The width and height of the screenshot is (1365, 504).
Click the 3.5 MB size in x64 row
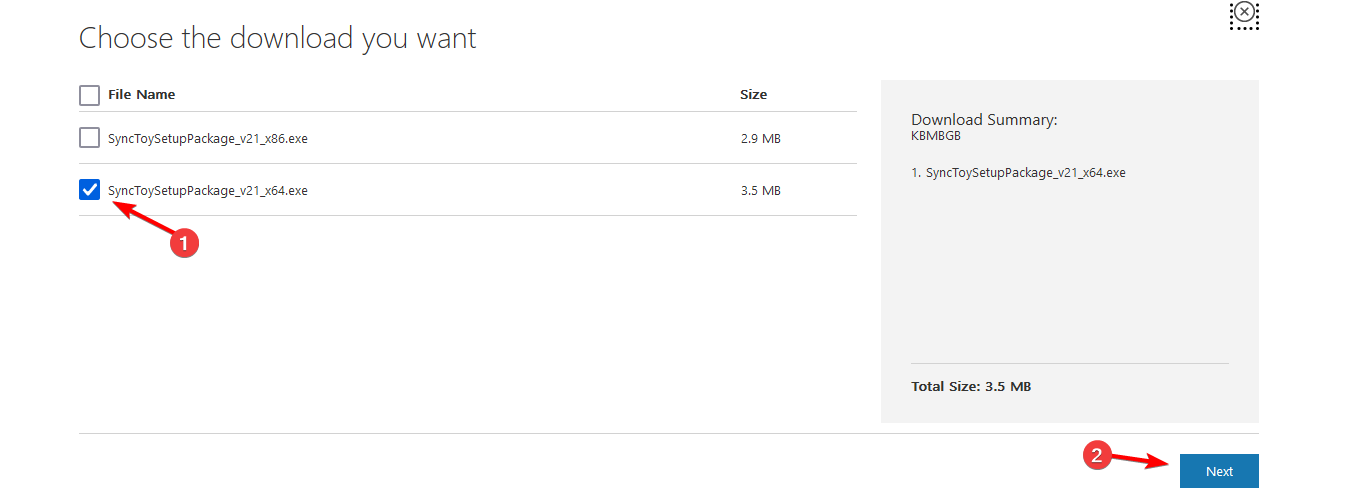760,191
